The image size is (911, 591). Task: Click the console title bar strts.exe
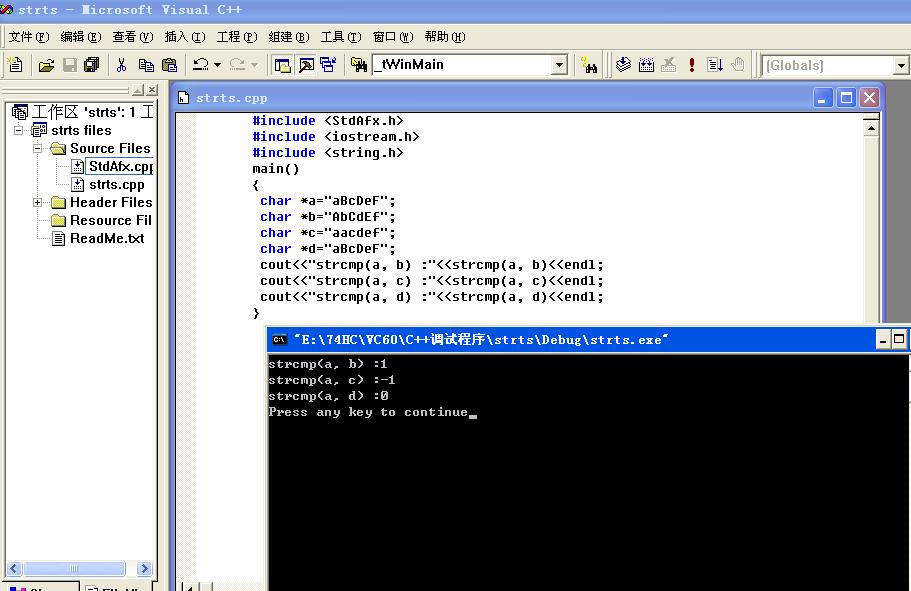[481, 339]
